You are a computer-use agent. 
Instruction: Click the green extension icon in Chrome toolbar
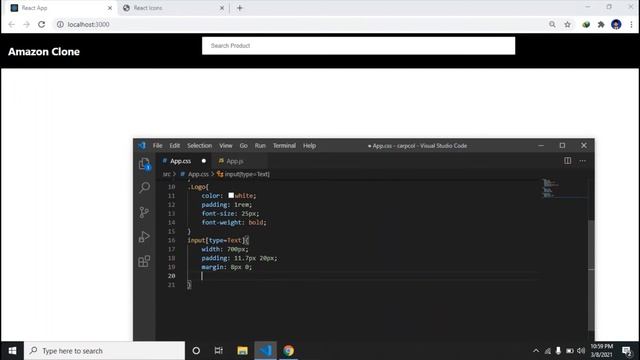(x=586, y=24)
